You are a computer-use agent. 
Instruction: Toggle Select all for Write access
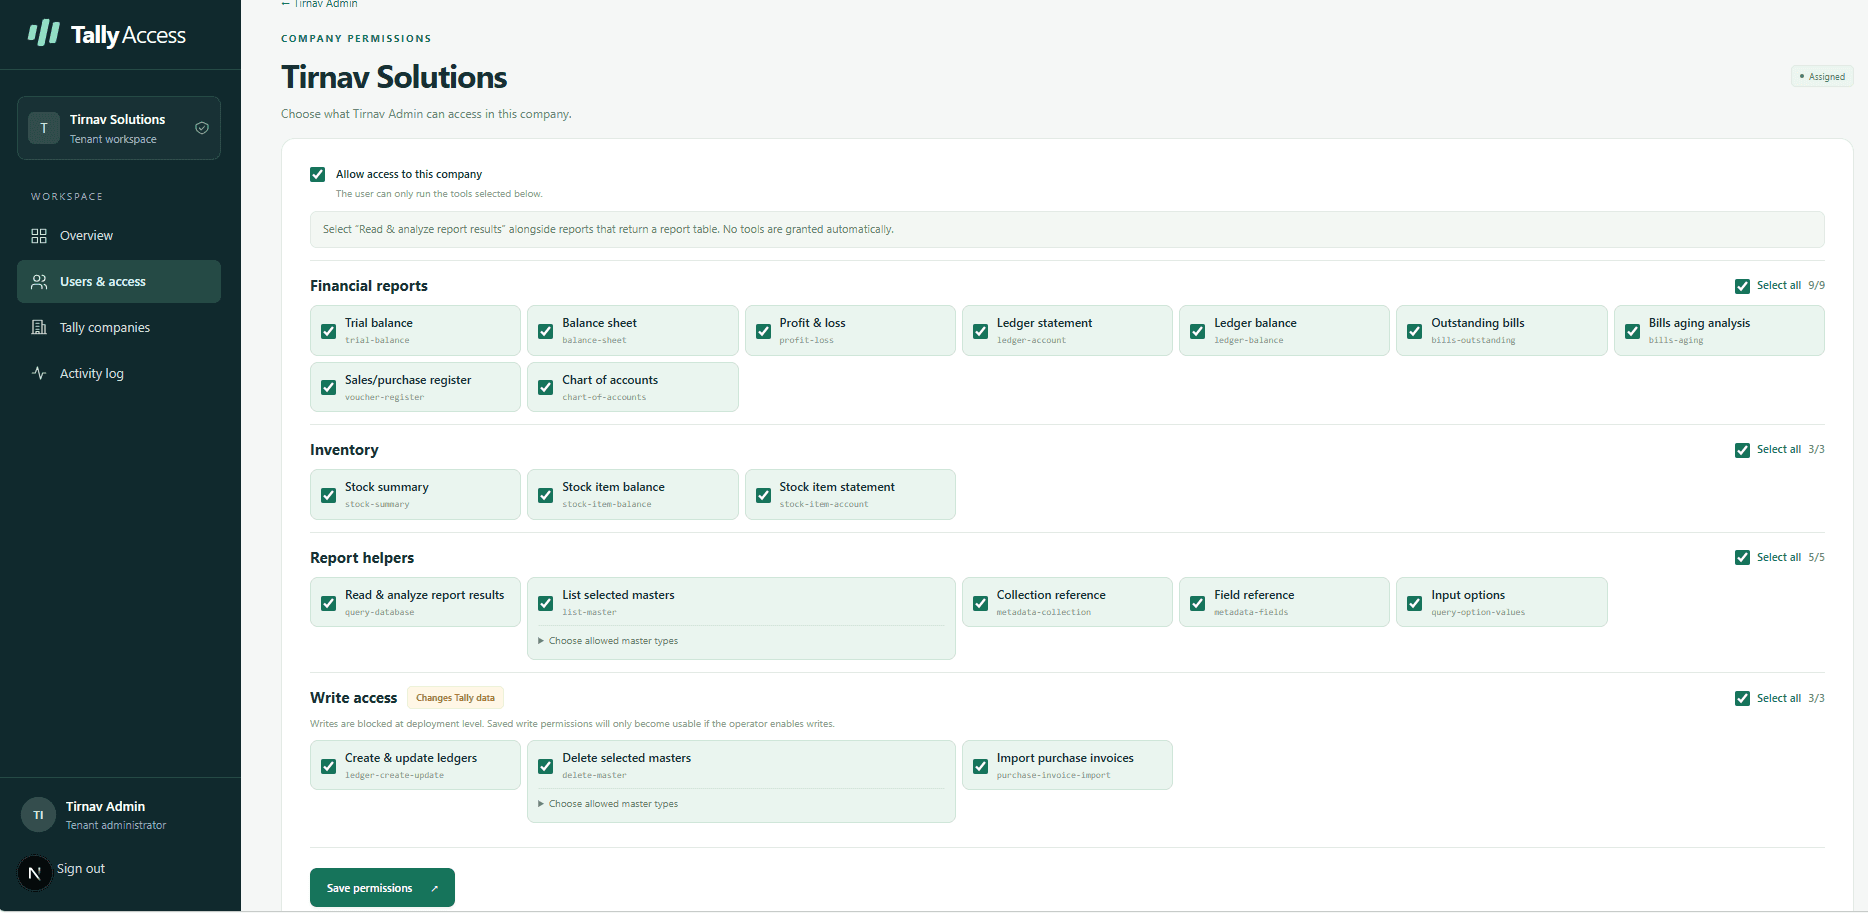(x=1742, y=699)
